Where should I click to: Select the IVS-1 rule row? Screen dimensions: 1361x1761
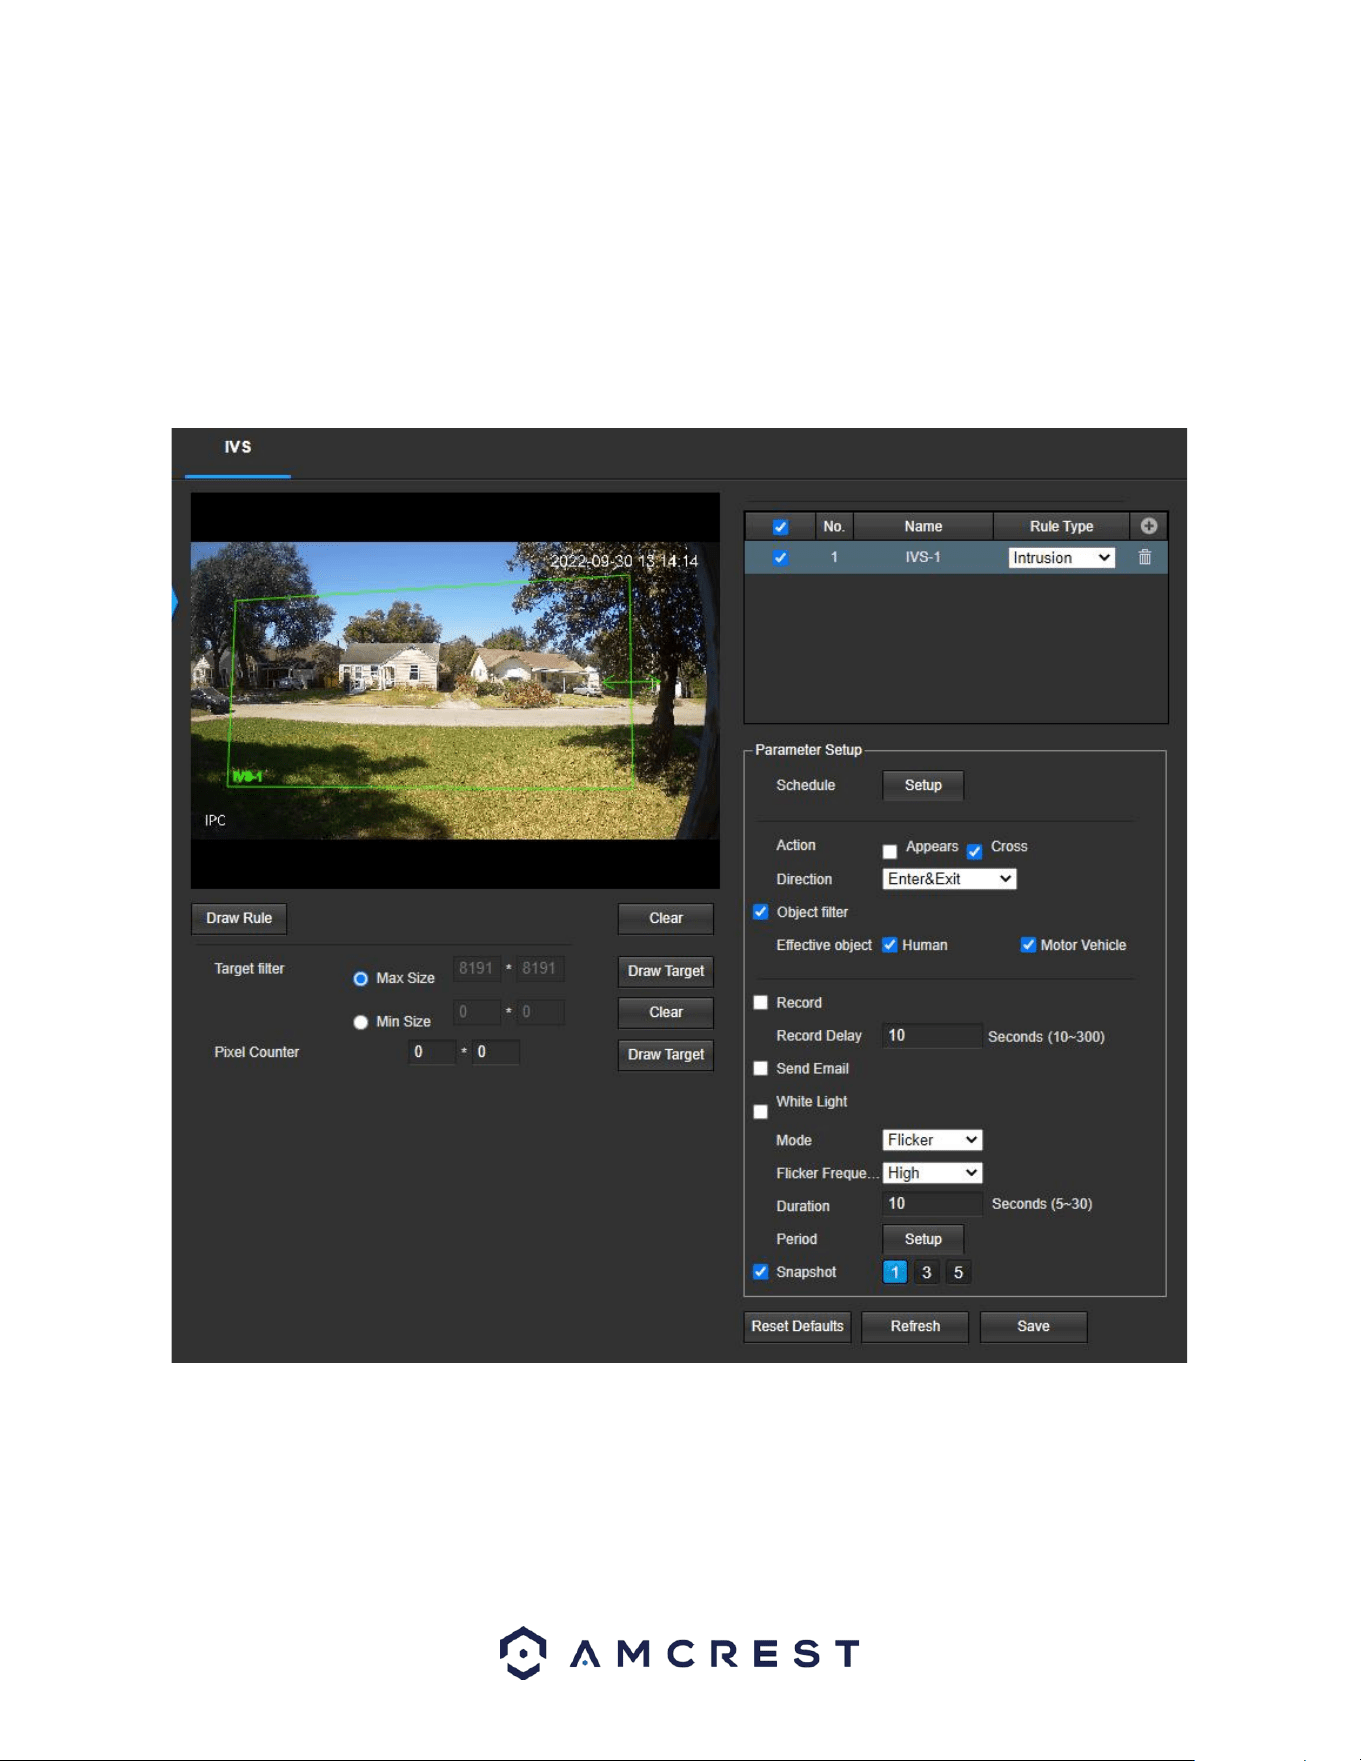tap(956, 557)
